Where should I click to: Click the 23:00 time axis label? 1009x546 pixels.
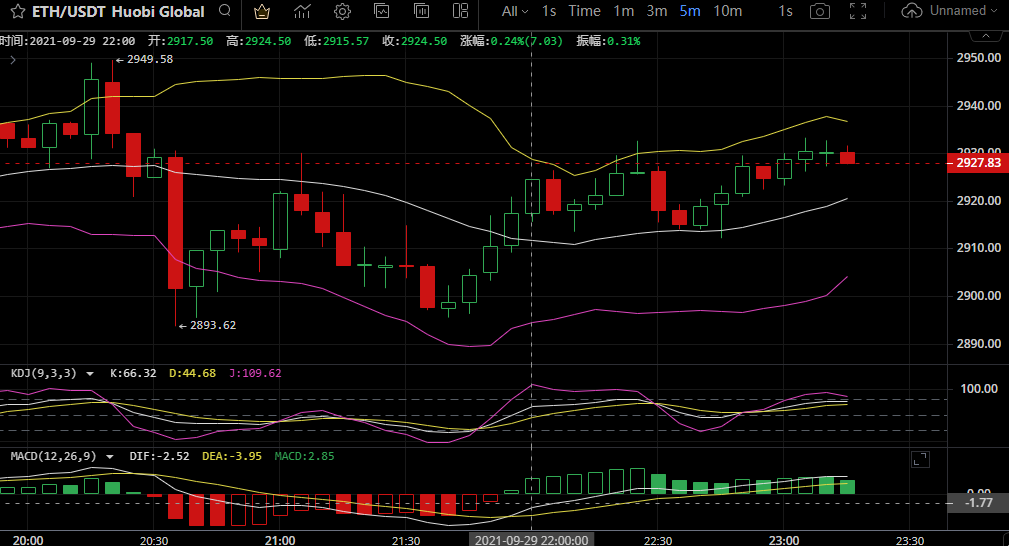pos(784,540)
